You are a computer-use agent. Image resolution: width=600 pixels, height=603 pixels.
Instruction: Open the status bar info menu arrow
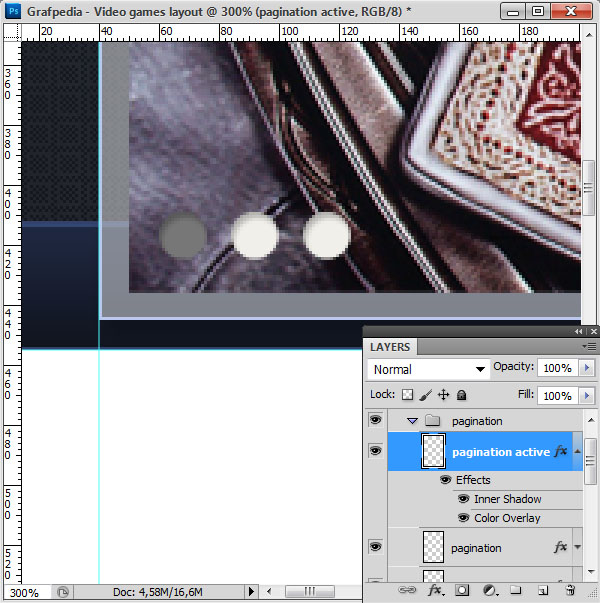coord(251,591)
